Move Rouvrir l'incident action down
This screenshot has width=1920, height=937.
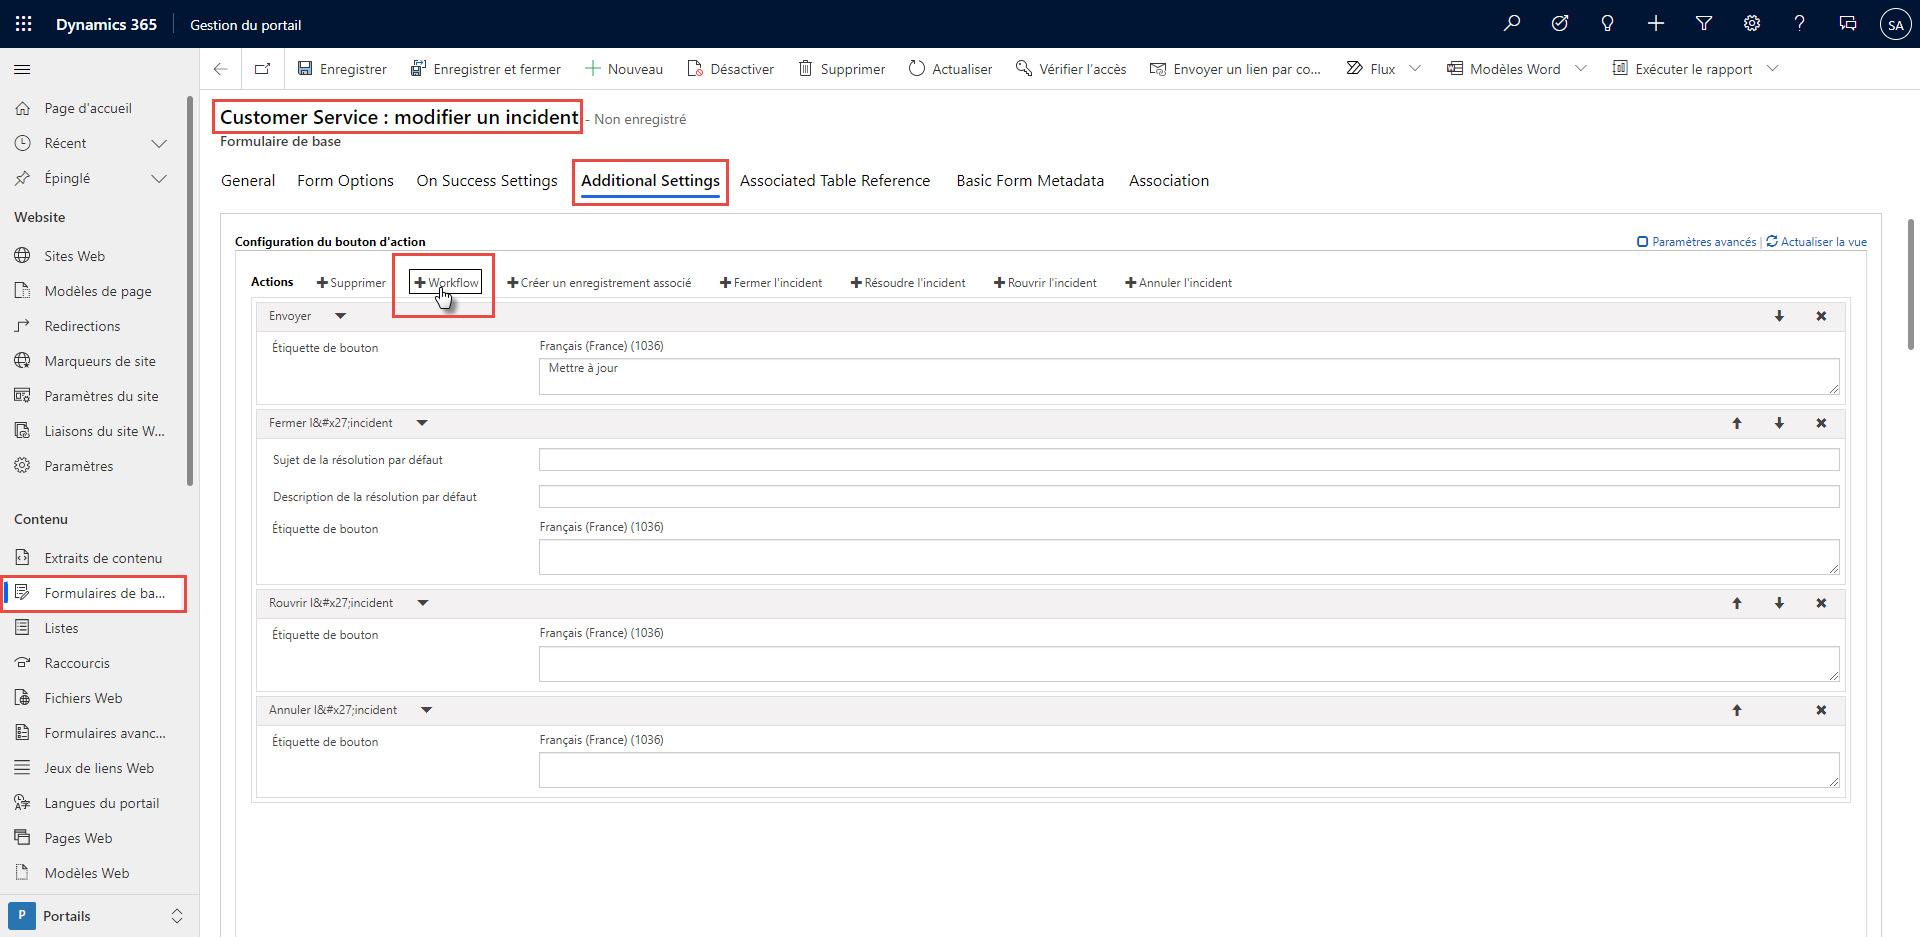point(1779,603)
